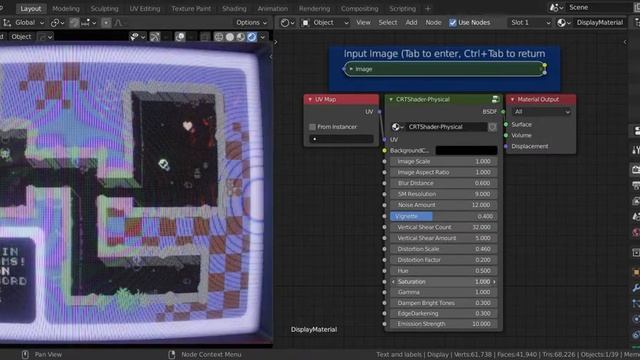Select material preview viewport shading

click(x=241, y=37)
